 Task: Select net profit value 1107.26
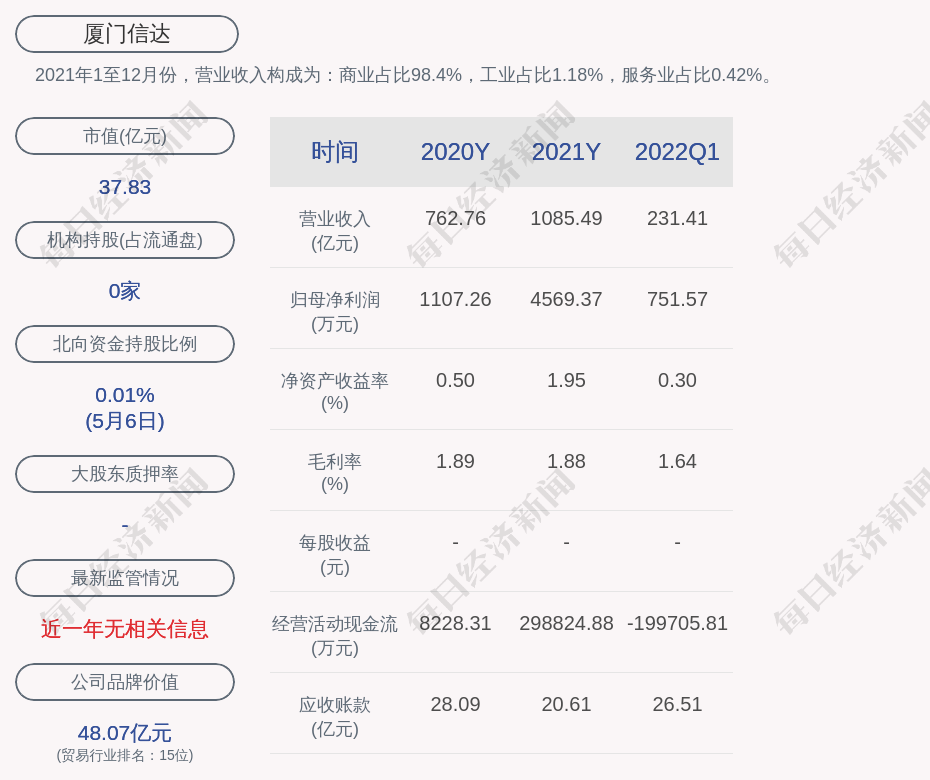(455, 299)
